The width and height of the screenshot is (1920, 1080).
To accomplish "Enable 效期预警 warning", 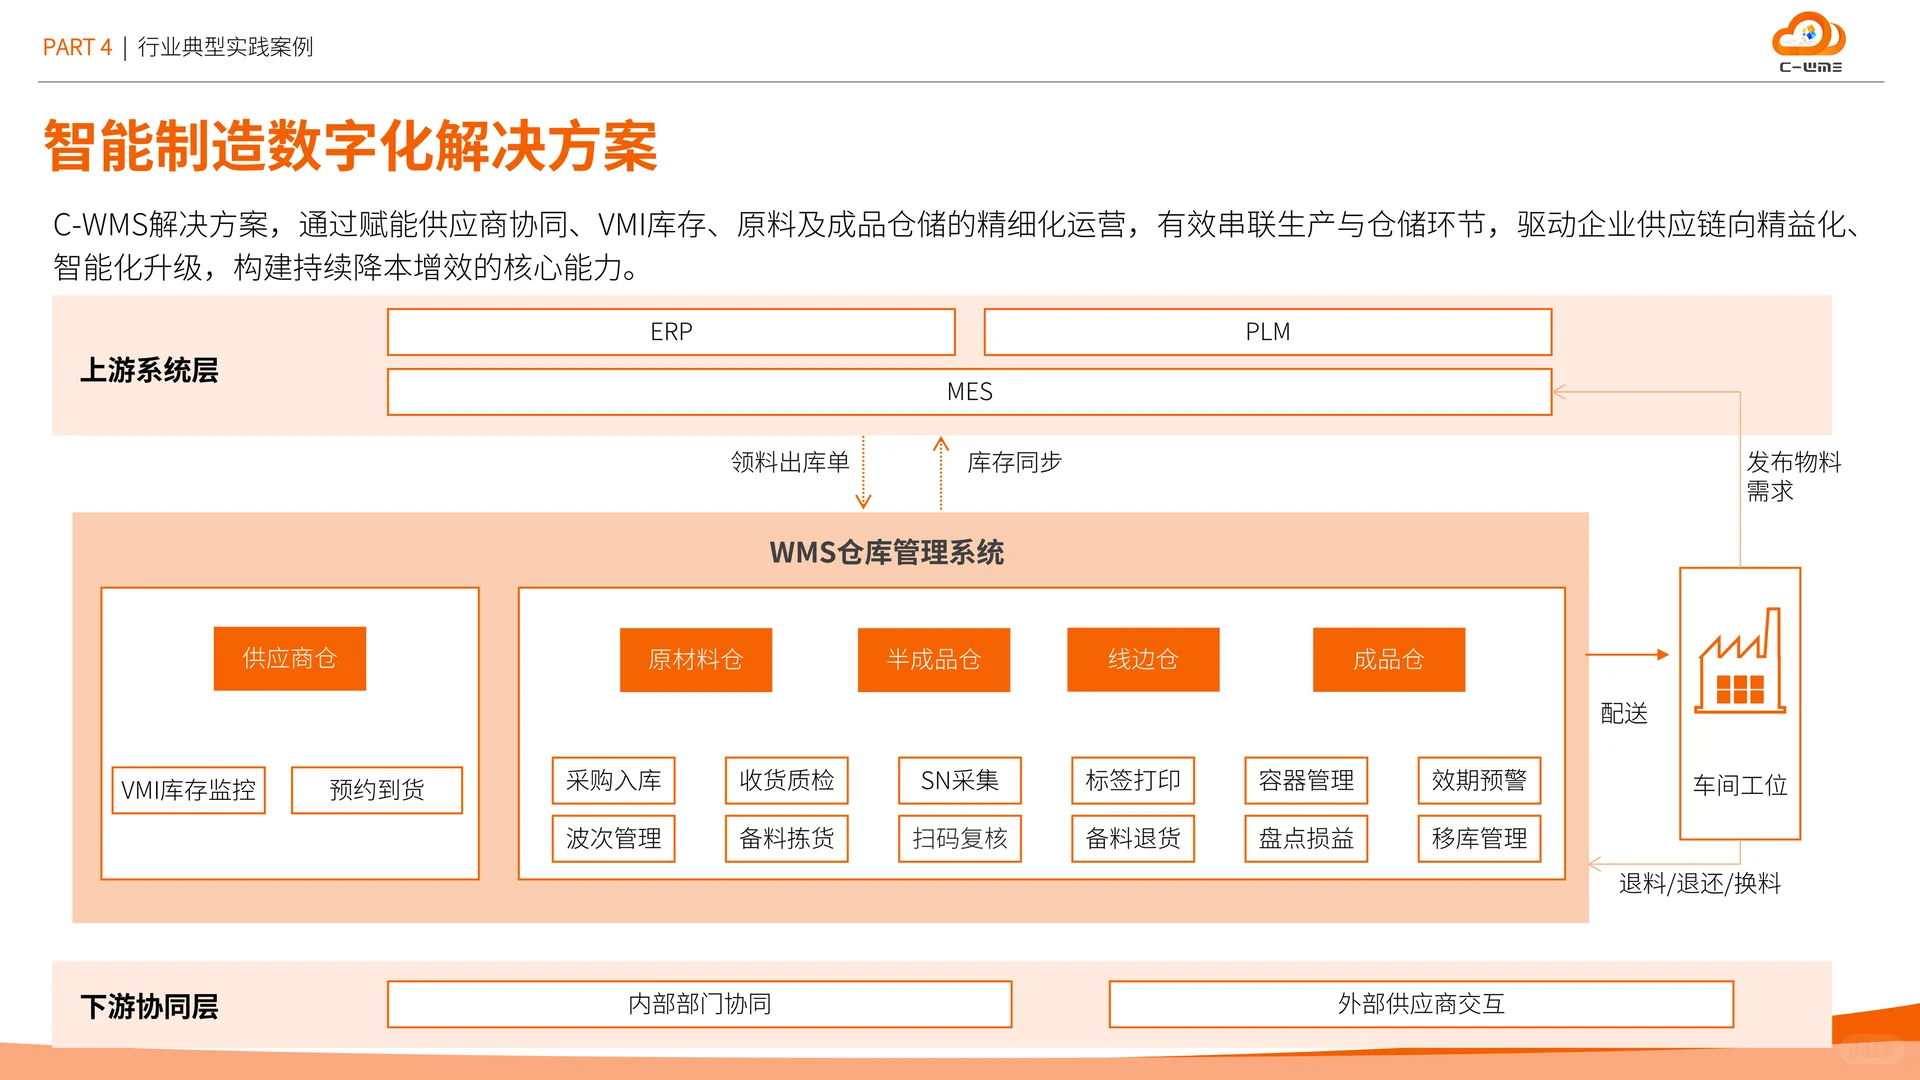I will [x=1479, y=781].
